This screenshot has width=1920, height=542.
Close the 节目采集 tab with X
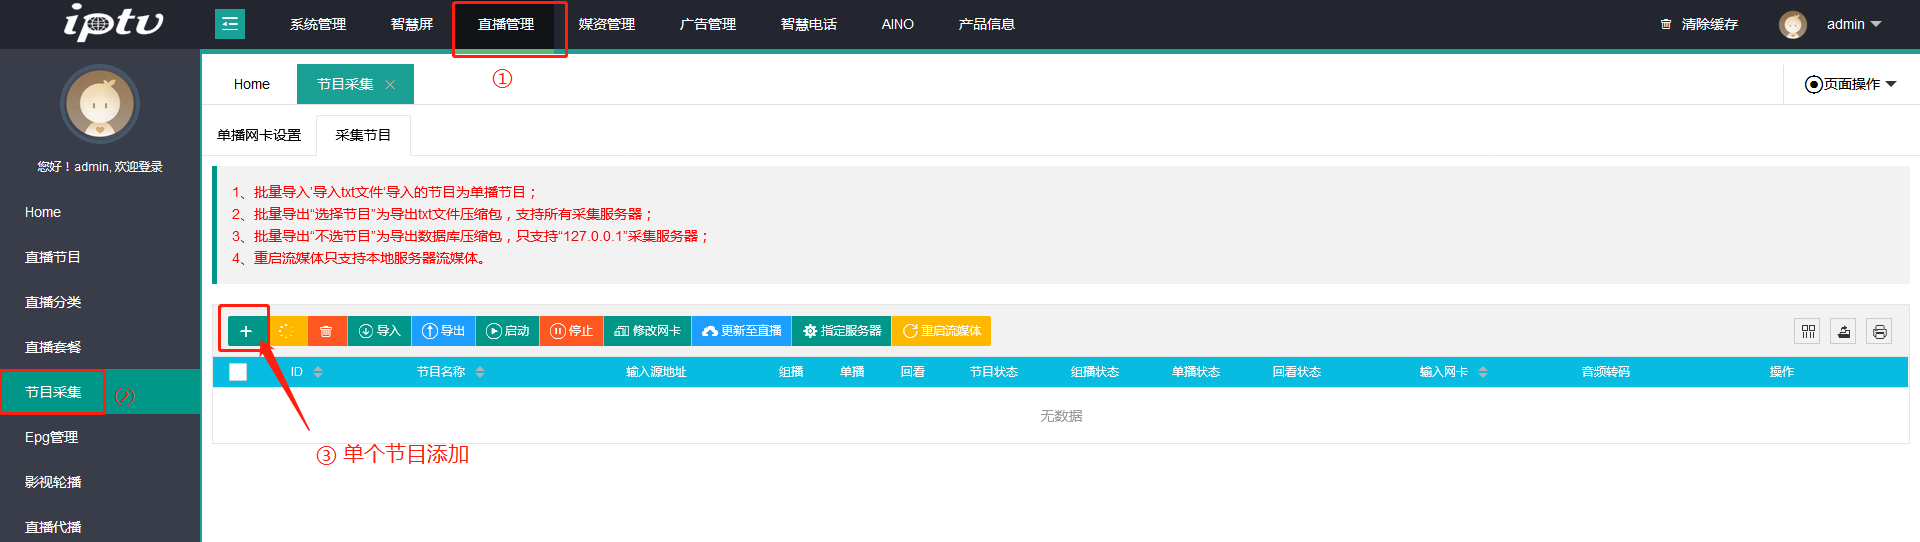[391, 85]
